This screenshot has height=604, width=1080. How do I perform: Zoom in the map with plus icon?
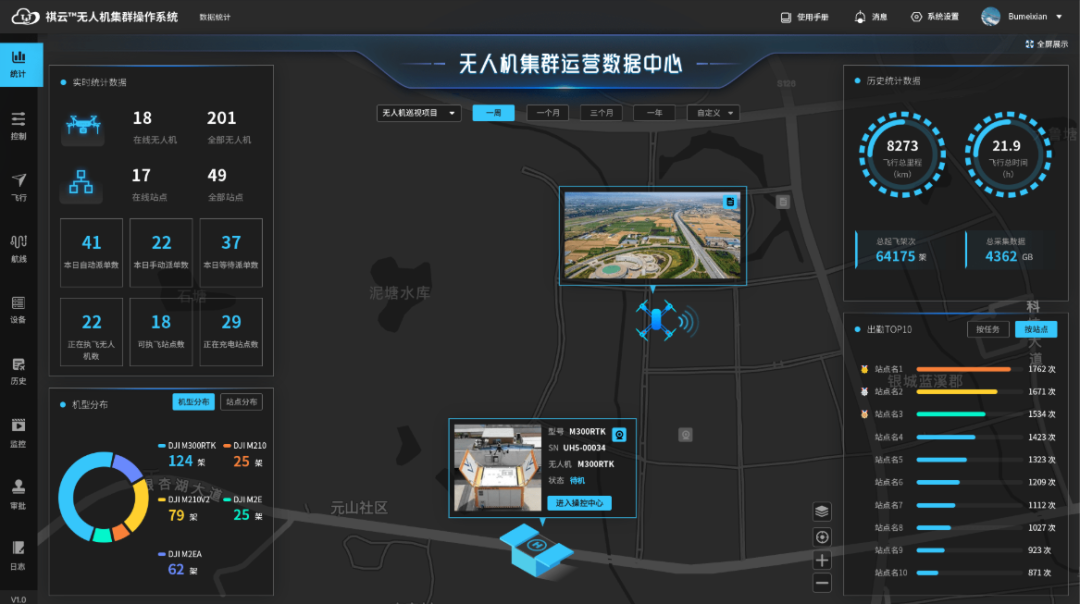tap(822, 560)
